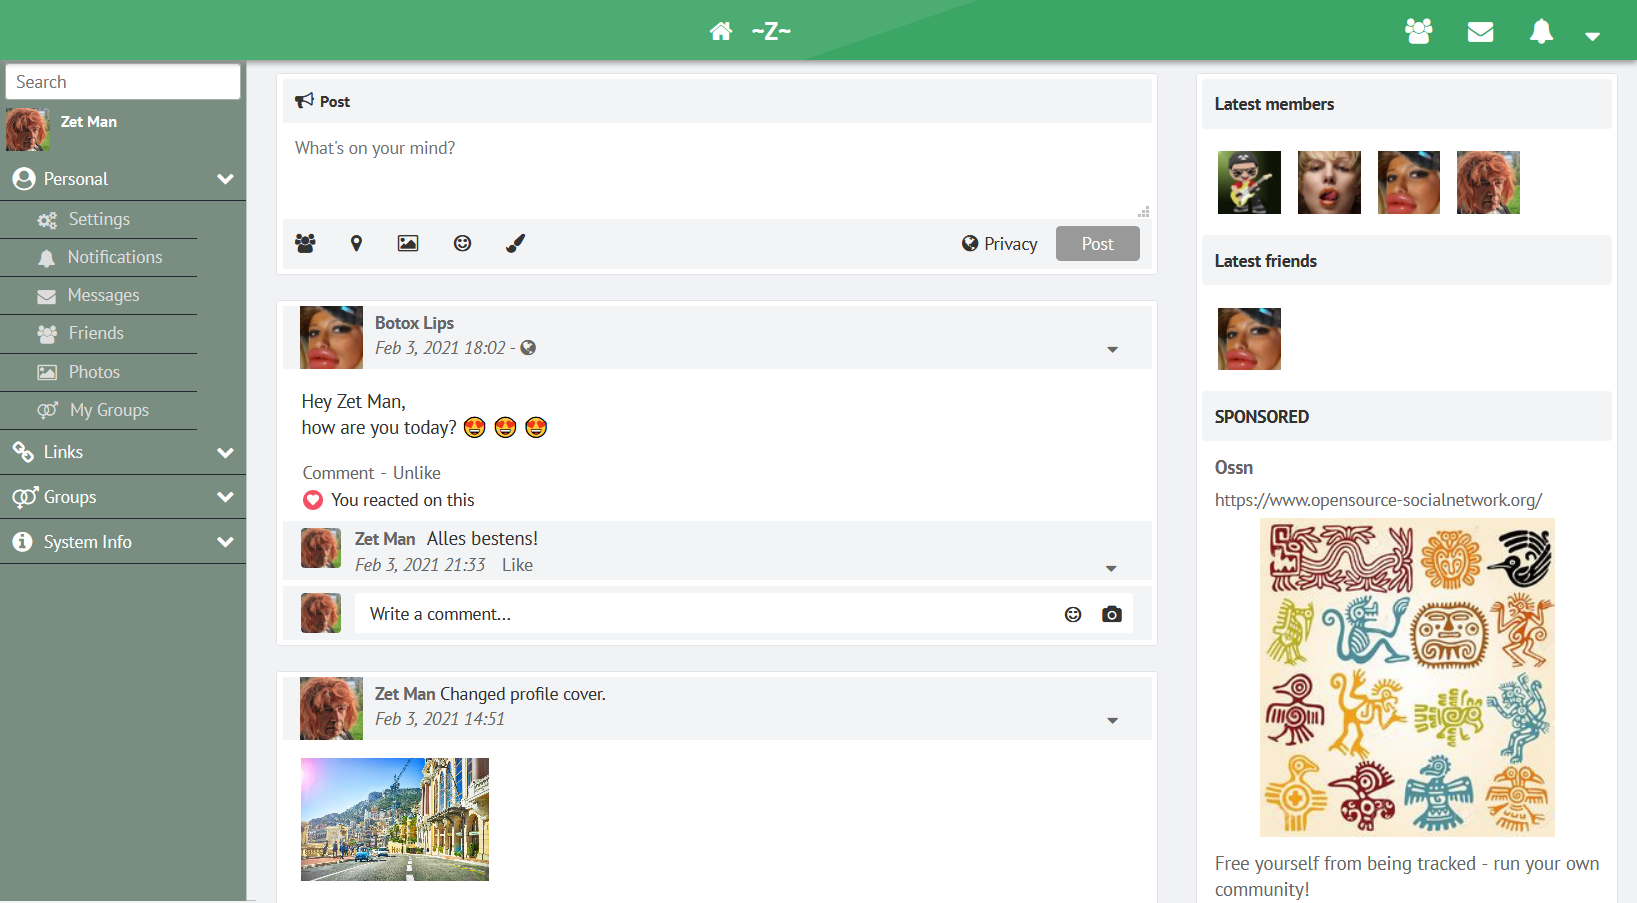Open Messages in the sidebar menu
Image resolution: width=1637 pixels, height=903 pixels.
click(103, 296)
